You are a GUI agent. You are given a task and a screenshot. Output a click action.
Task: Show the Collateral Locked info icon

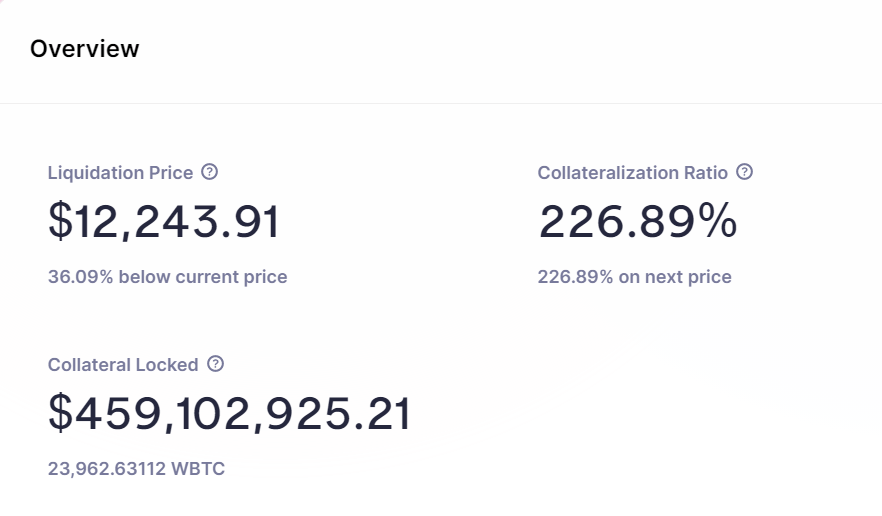pyautogui.click(x=215, y=364)
